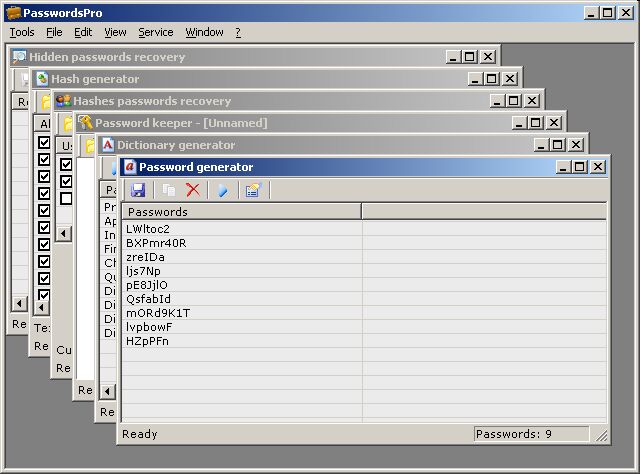This screenshot has height=474, width=640.
Task: Delete passwords using the red X icon
Action: click(x=193, y=190)
